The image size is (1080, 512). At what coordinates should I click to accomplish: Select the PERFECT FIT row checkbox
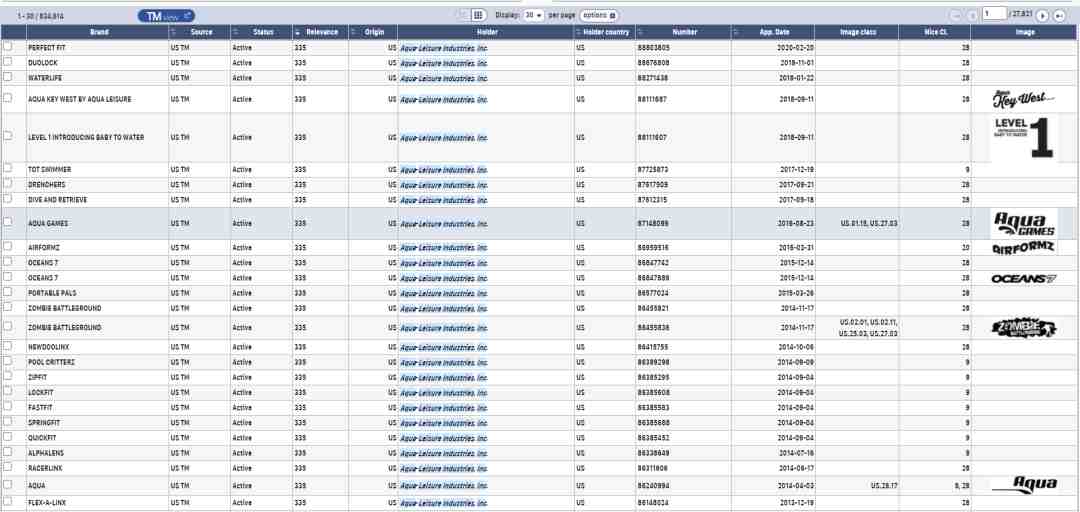pyautogui.click(x=8, y=46)
